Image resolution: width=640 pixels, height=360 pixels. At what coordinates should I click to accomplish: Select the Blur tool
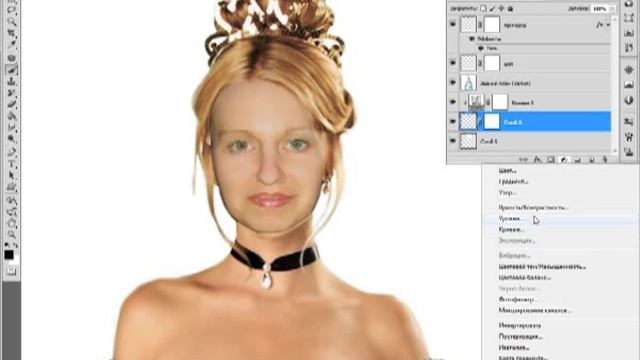[12, 127]
